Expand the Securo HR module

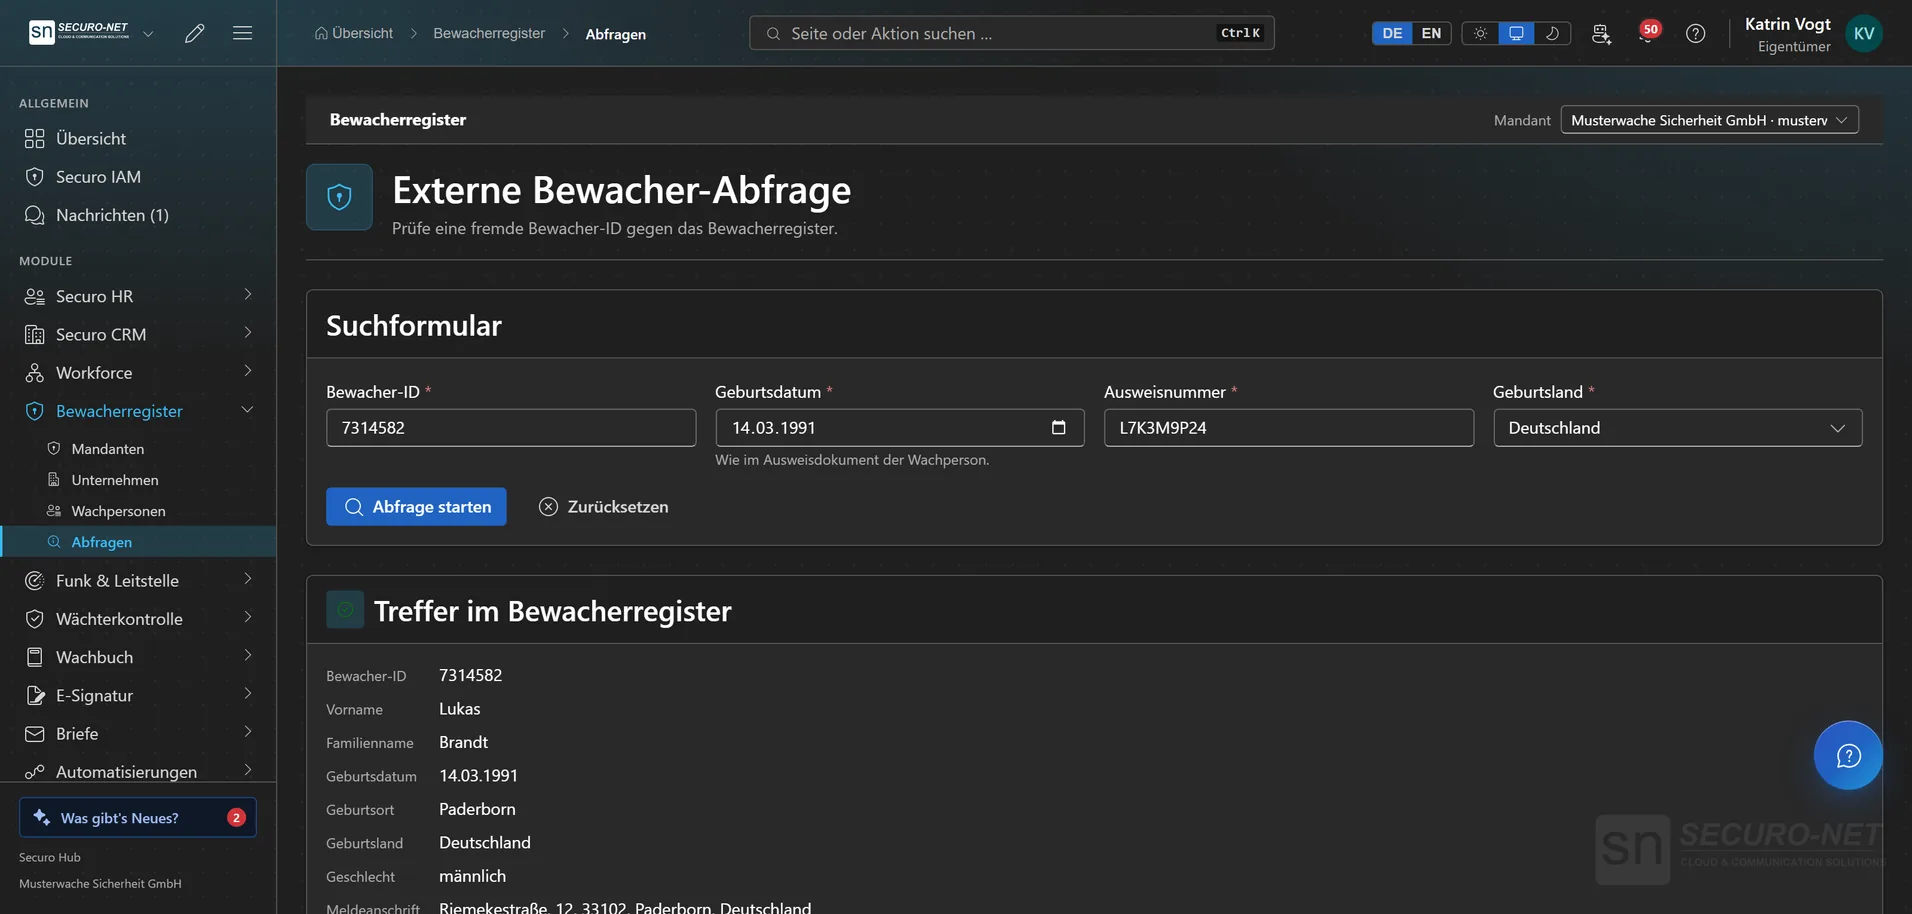[x=138, y=296]
